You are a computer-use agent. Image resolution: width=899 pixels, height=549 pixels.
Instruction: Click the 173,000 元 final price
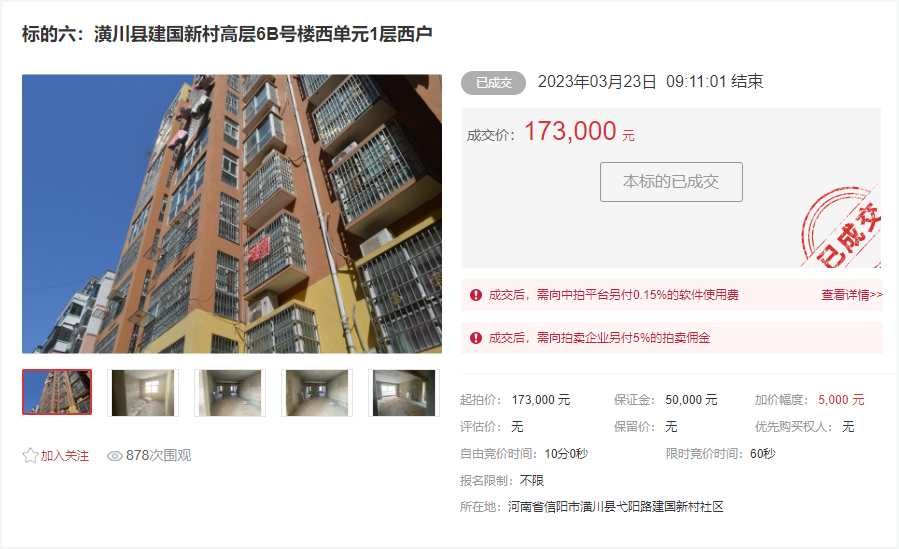(x=580, y=132)
